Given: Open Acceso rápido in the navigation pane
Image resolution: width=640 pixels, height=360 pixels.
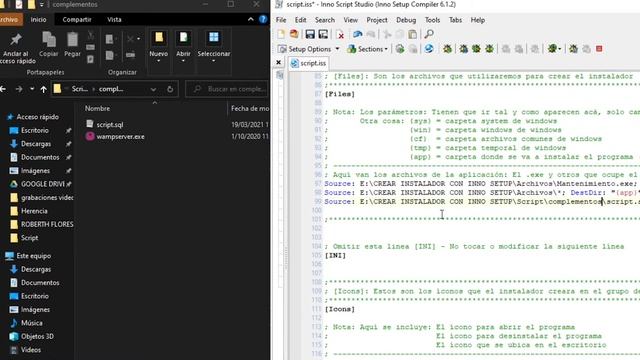Looking at the screenshot, I should [38, 117].
